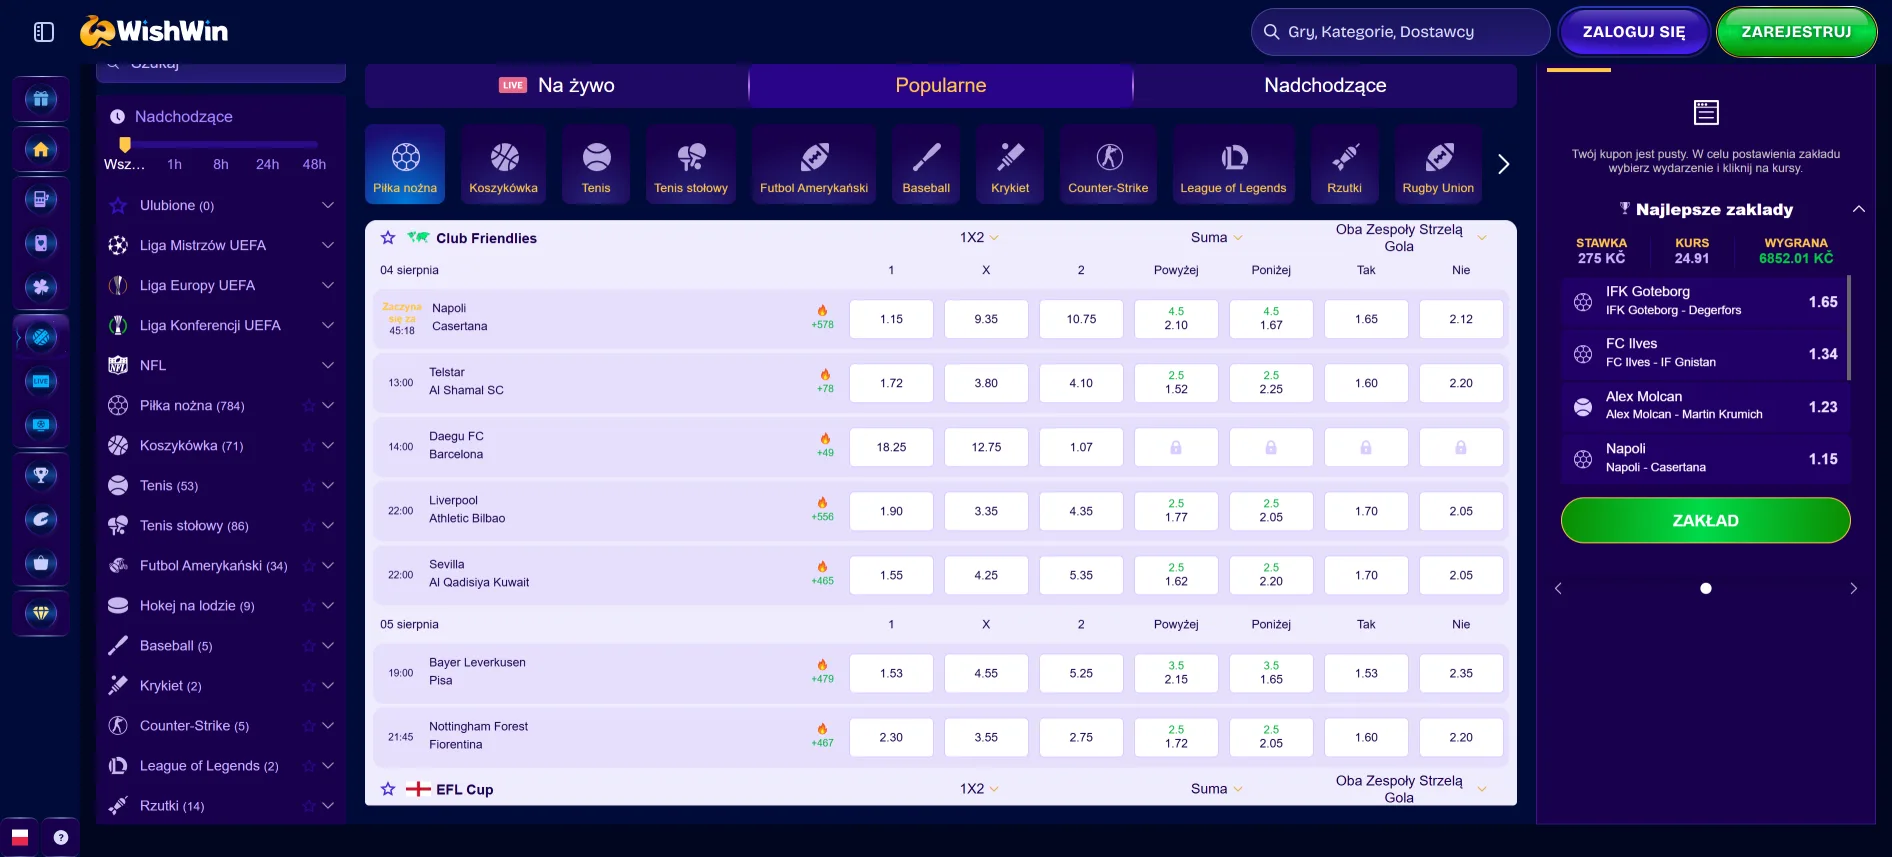Open the Suma market dropdown for Club Friendlies
Image resolution: width=1892 pixels, height=857 pixels.
point(1216,238)
